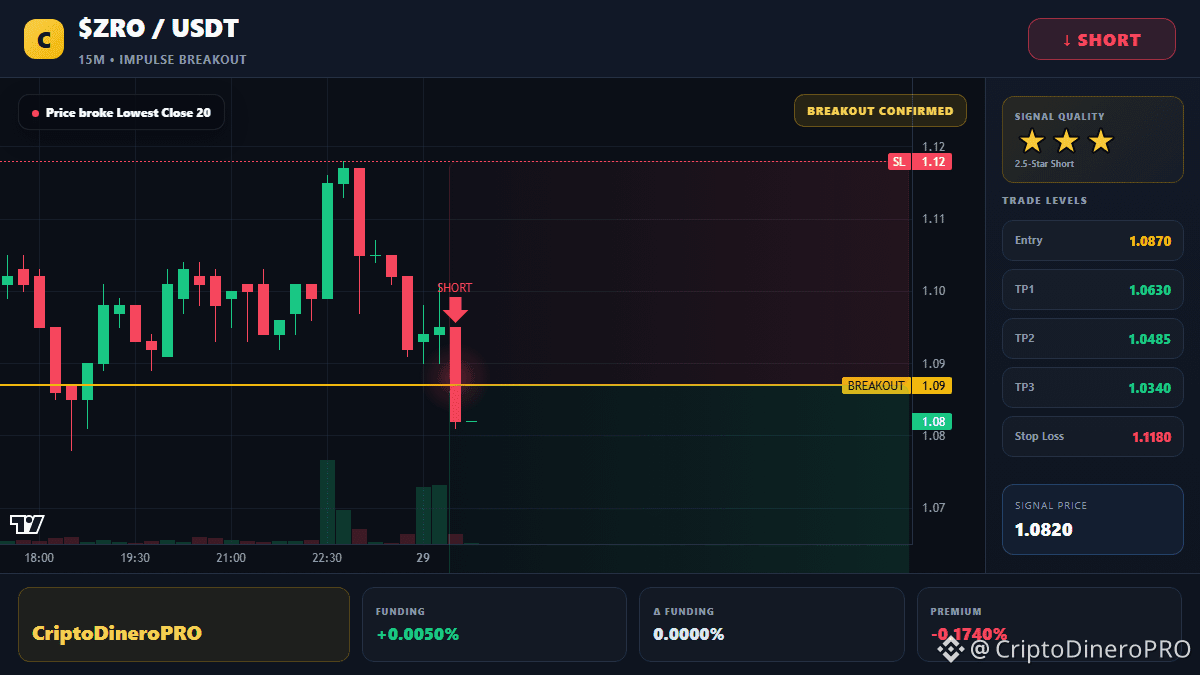Click the TRADE LEVELS heading
The image size is (1200, 675).
pyautogui.click(x=1044, y=201)
